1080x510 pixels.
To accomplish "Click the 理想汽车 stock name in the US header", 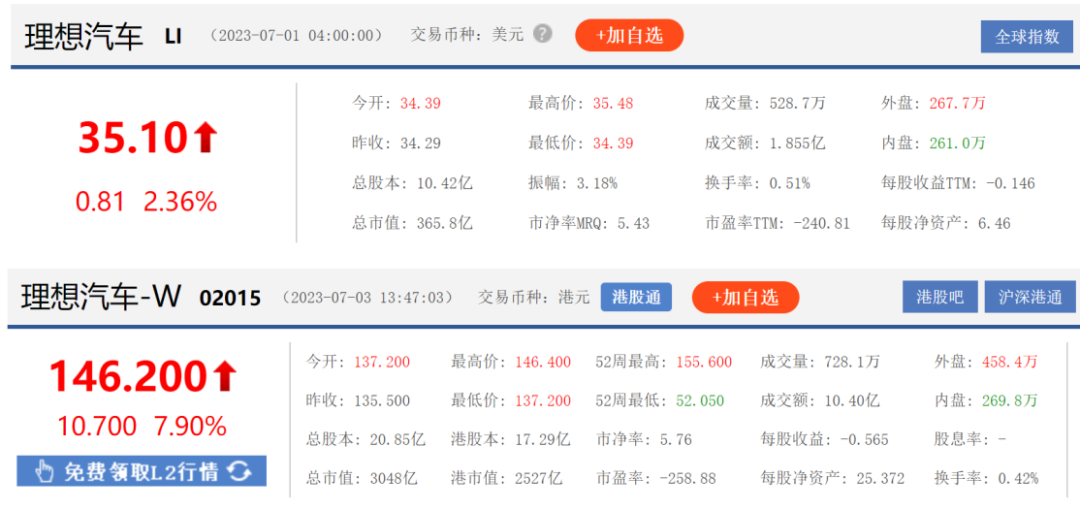I will pos(84,37).
